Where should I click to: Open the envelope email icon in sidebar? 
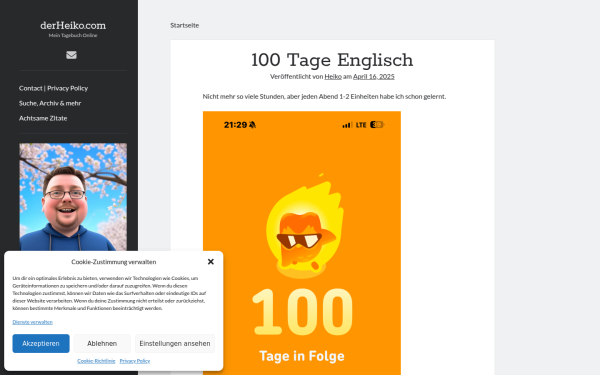71,55
